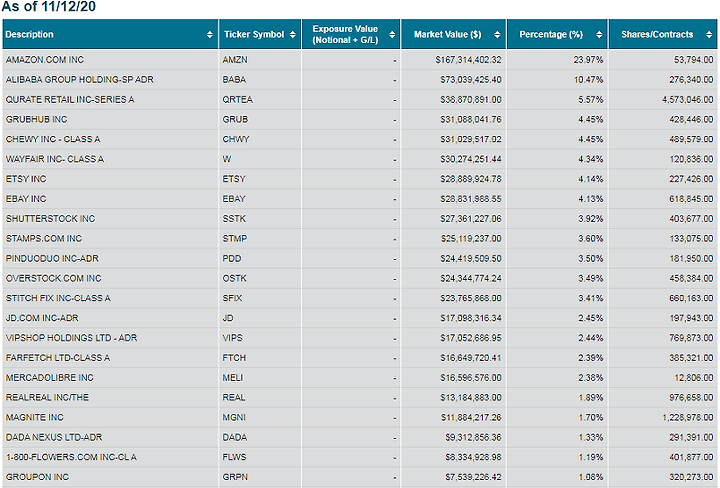Click shares value 53,794.00

coord(693,60)
